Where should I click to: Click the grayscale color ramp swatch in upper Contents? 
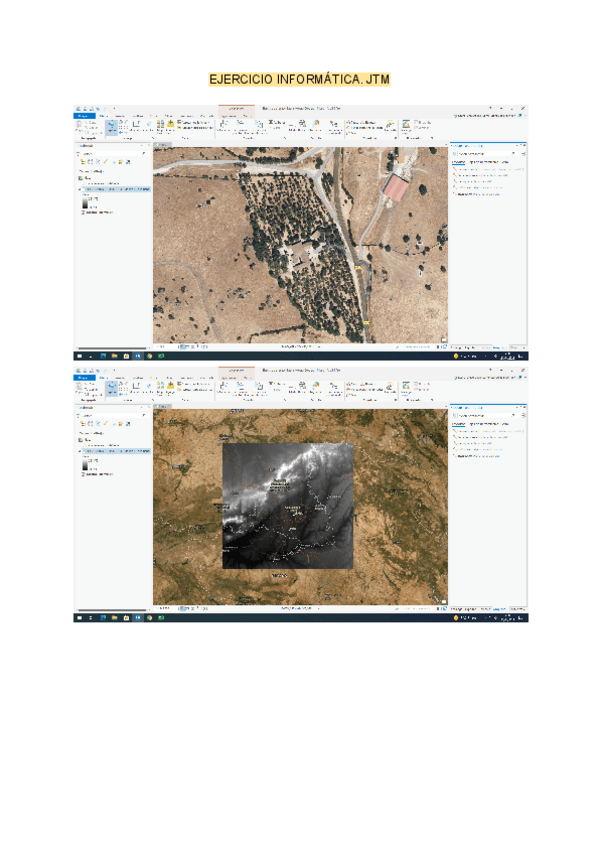(85, 200)
